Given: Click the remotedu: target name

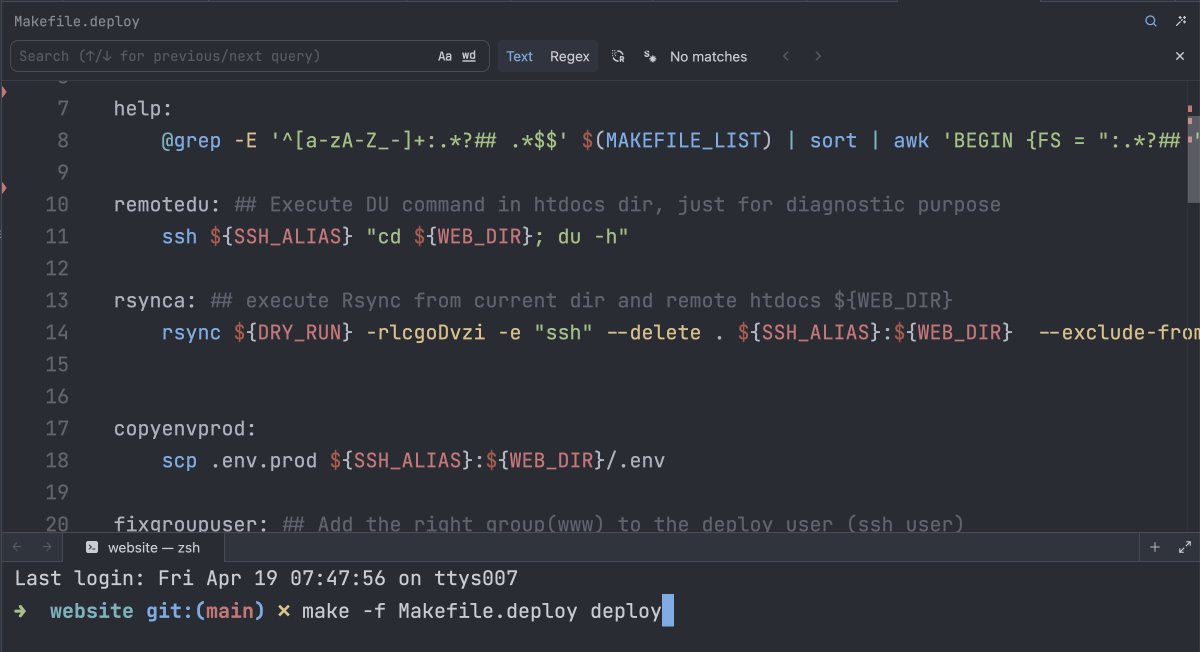Looking at the screenshot, I should 168,204.
